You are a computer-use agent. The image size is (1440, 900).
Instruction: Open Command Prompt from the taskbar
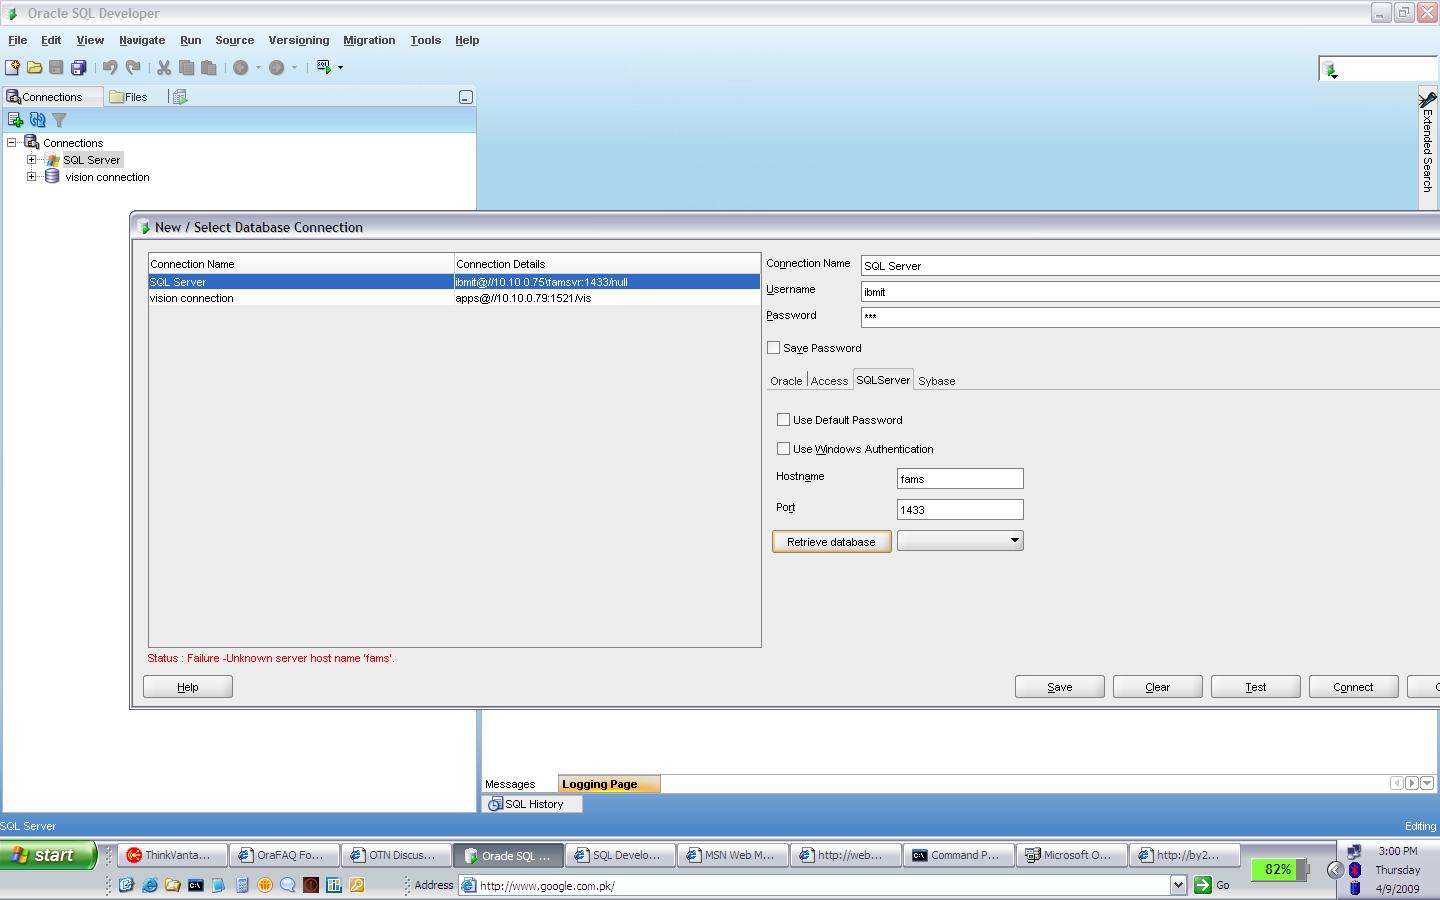click(x=957, y=855)
